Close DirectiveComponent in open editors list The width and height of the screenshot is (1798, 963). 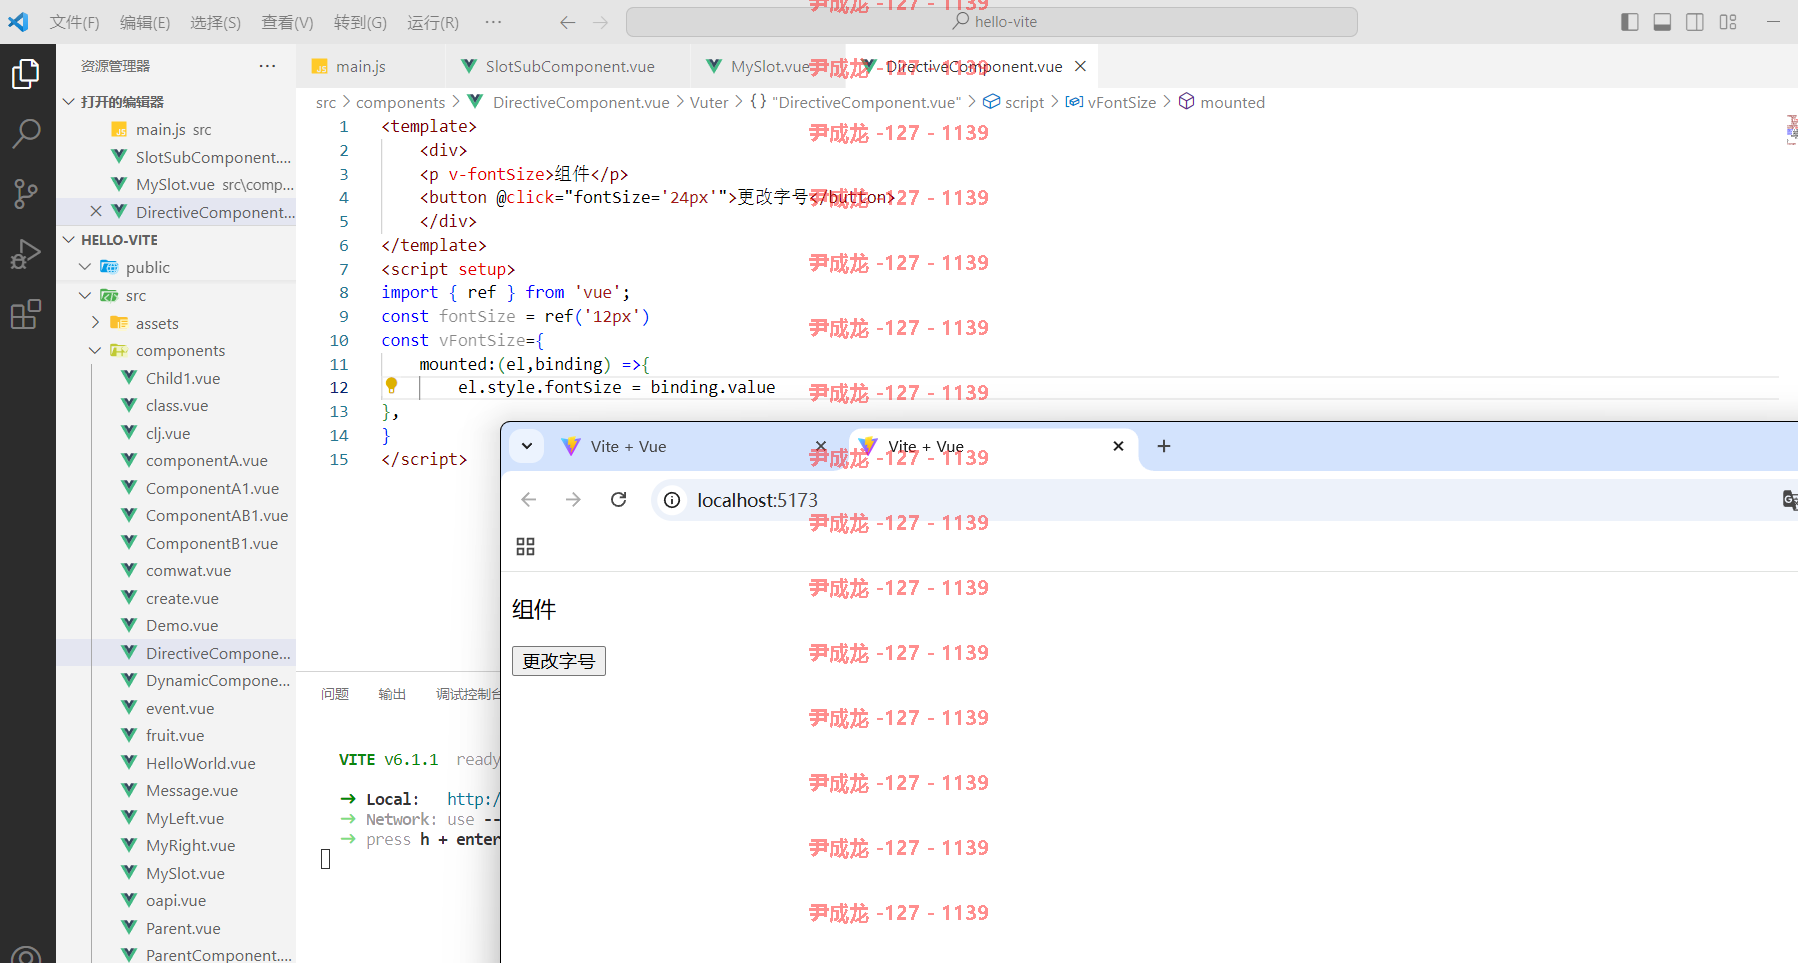pyautogui.click(x=96, y=211)
